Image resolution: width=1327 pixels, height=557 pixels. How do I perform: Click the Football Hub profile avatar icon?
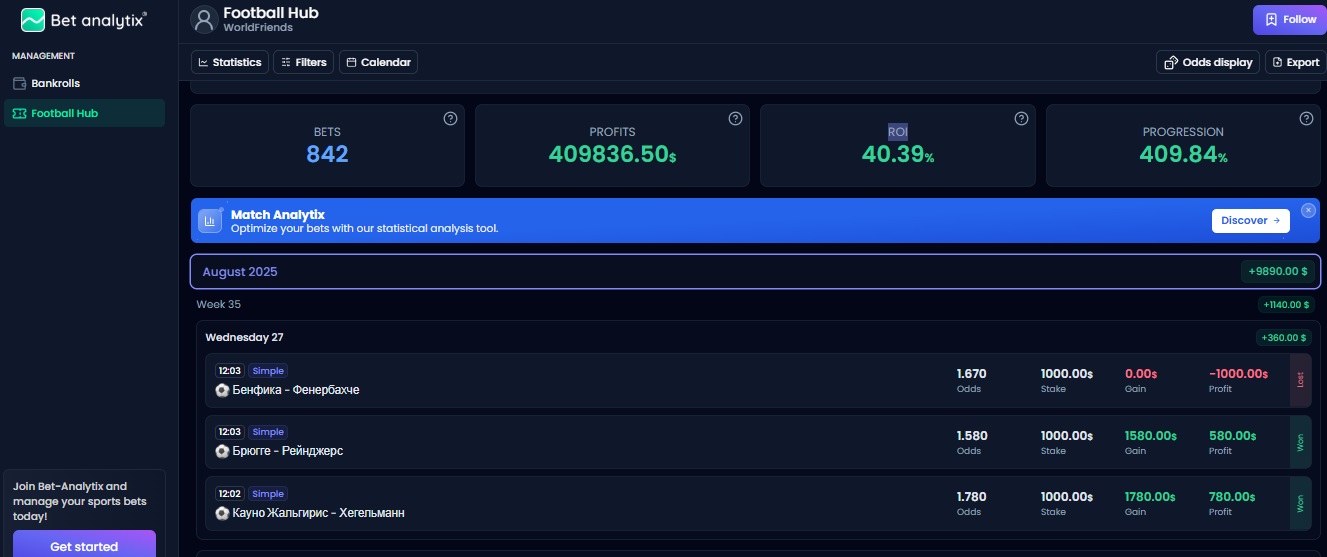pyautogui.click(x=204, y=19)
